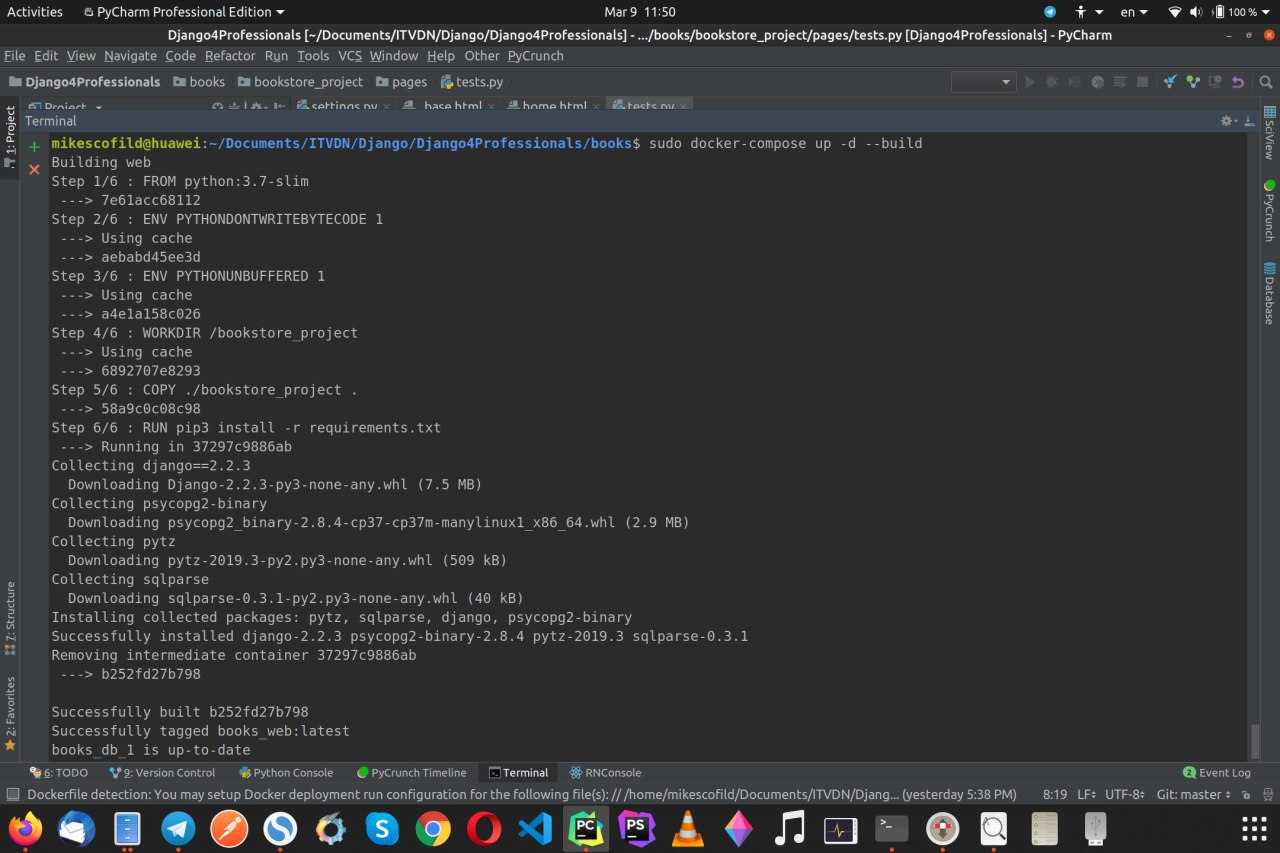Open the Refactor menu
1280x853 pixels.
[230, 56]
